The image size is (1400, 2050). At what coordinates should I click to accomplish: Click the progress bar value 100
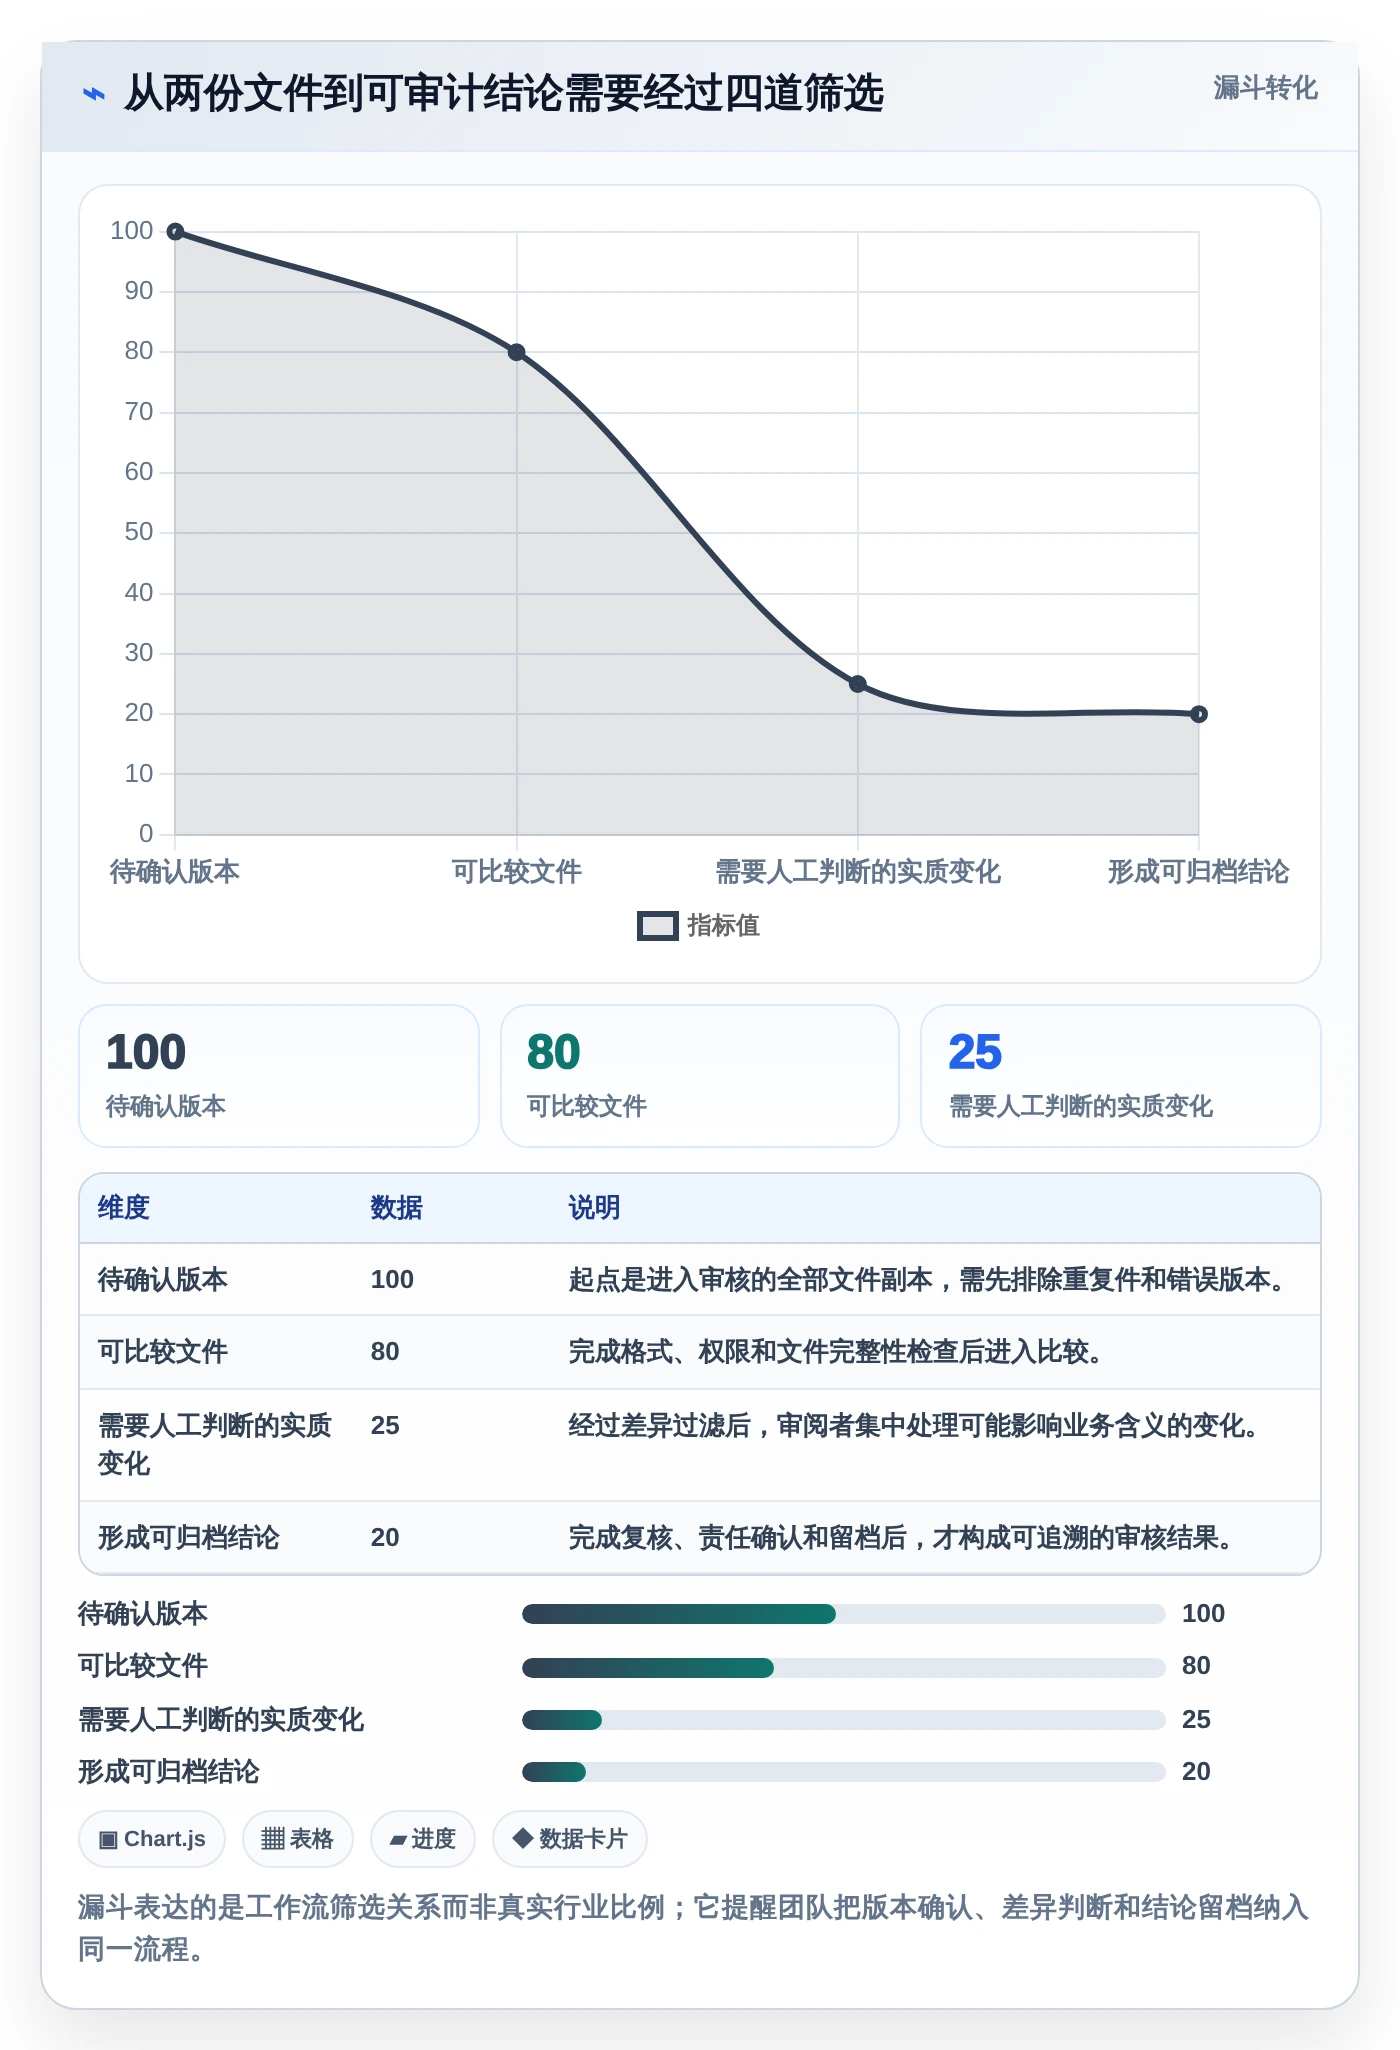1203,1614
